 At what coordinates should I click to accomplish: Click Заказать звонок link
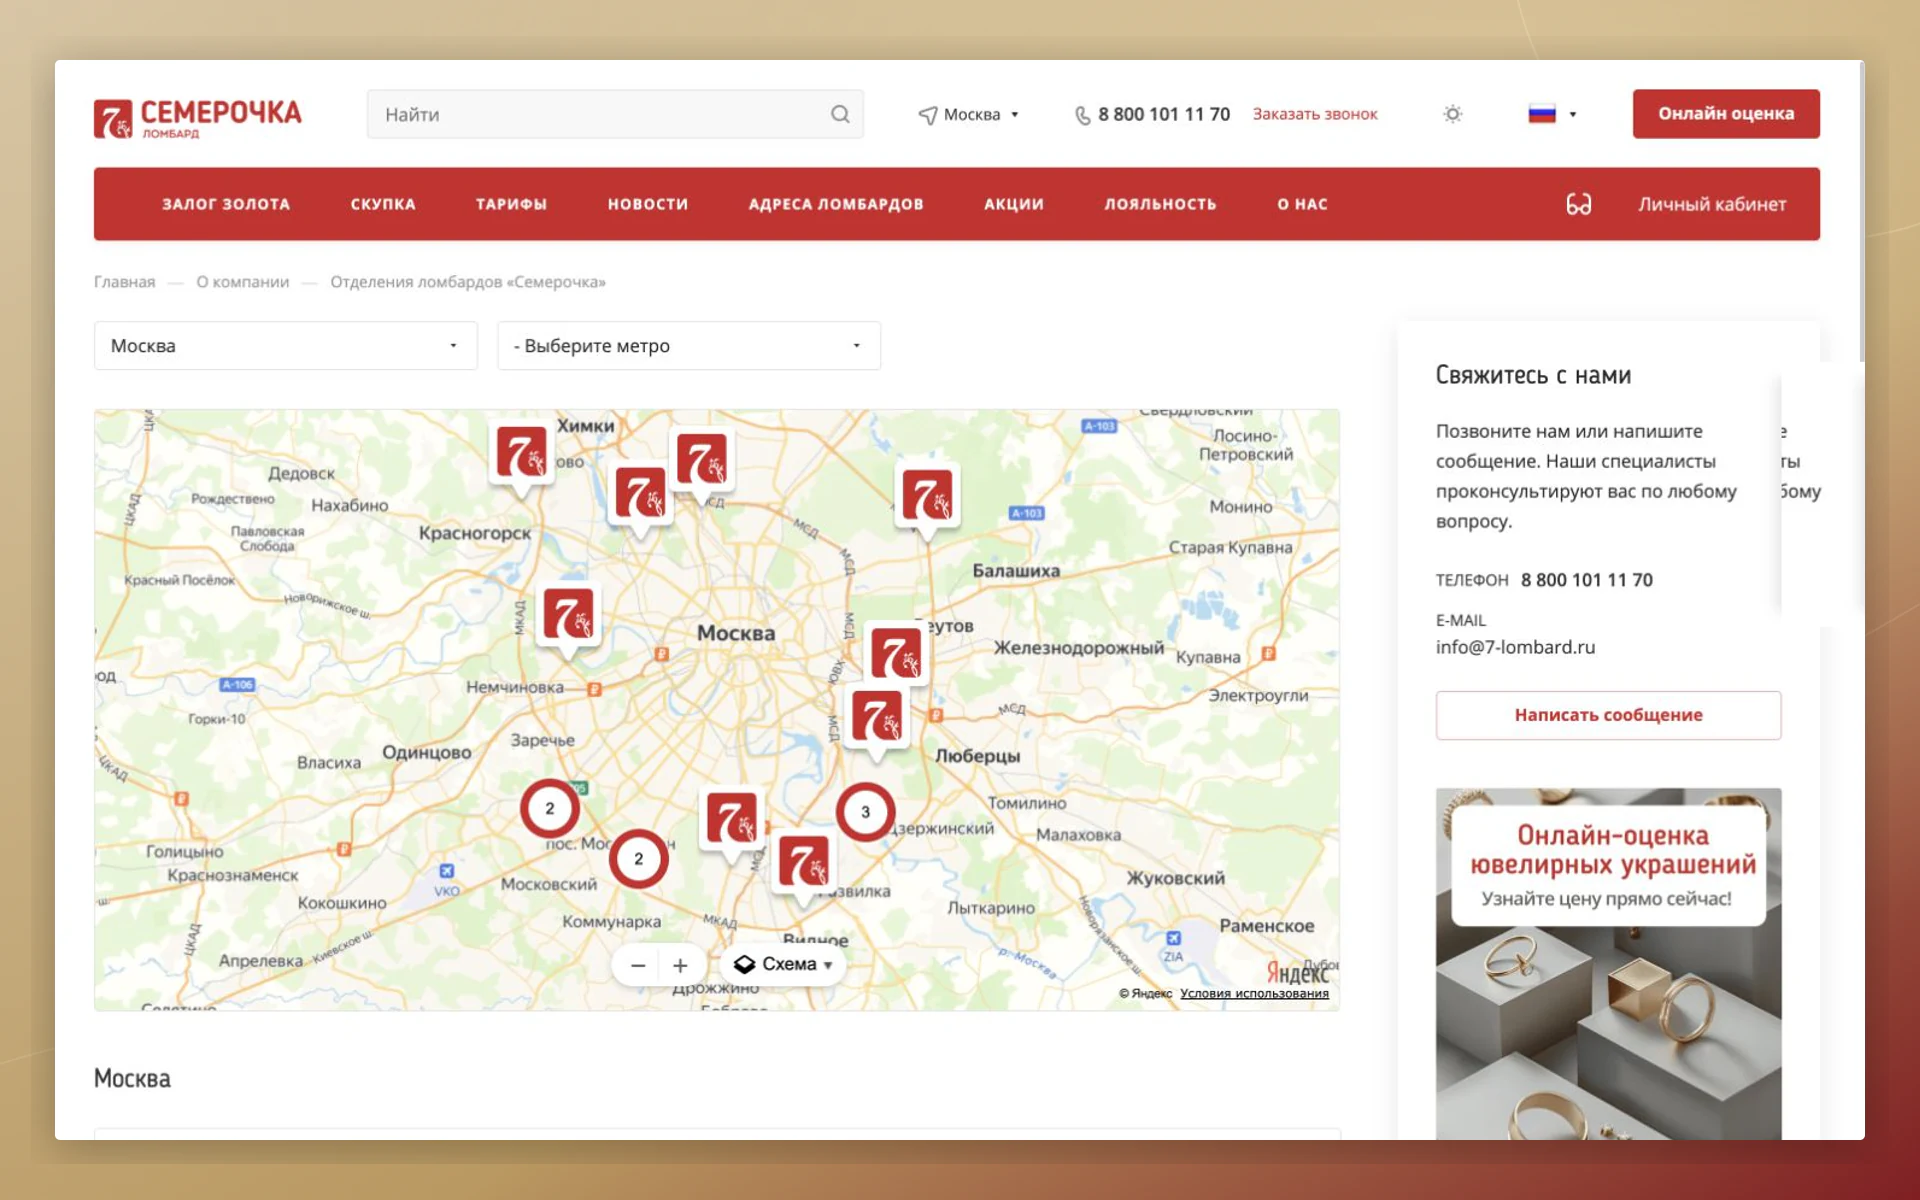click(1315, 115)
